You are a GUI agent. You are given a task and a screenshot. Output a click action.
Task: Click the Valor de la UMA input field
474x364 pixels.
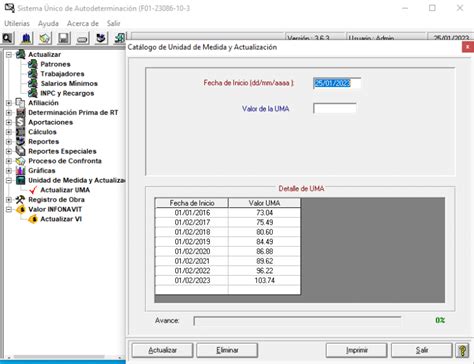coord(335,108)
